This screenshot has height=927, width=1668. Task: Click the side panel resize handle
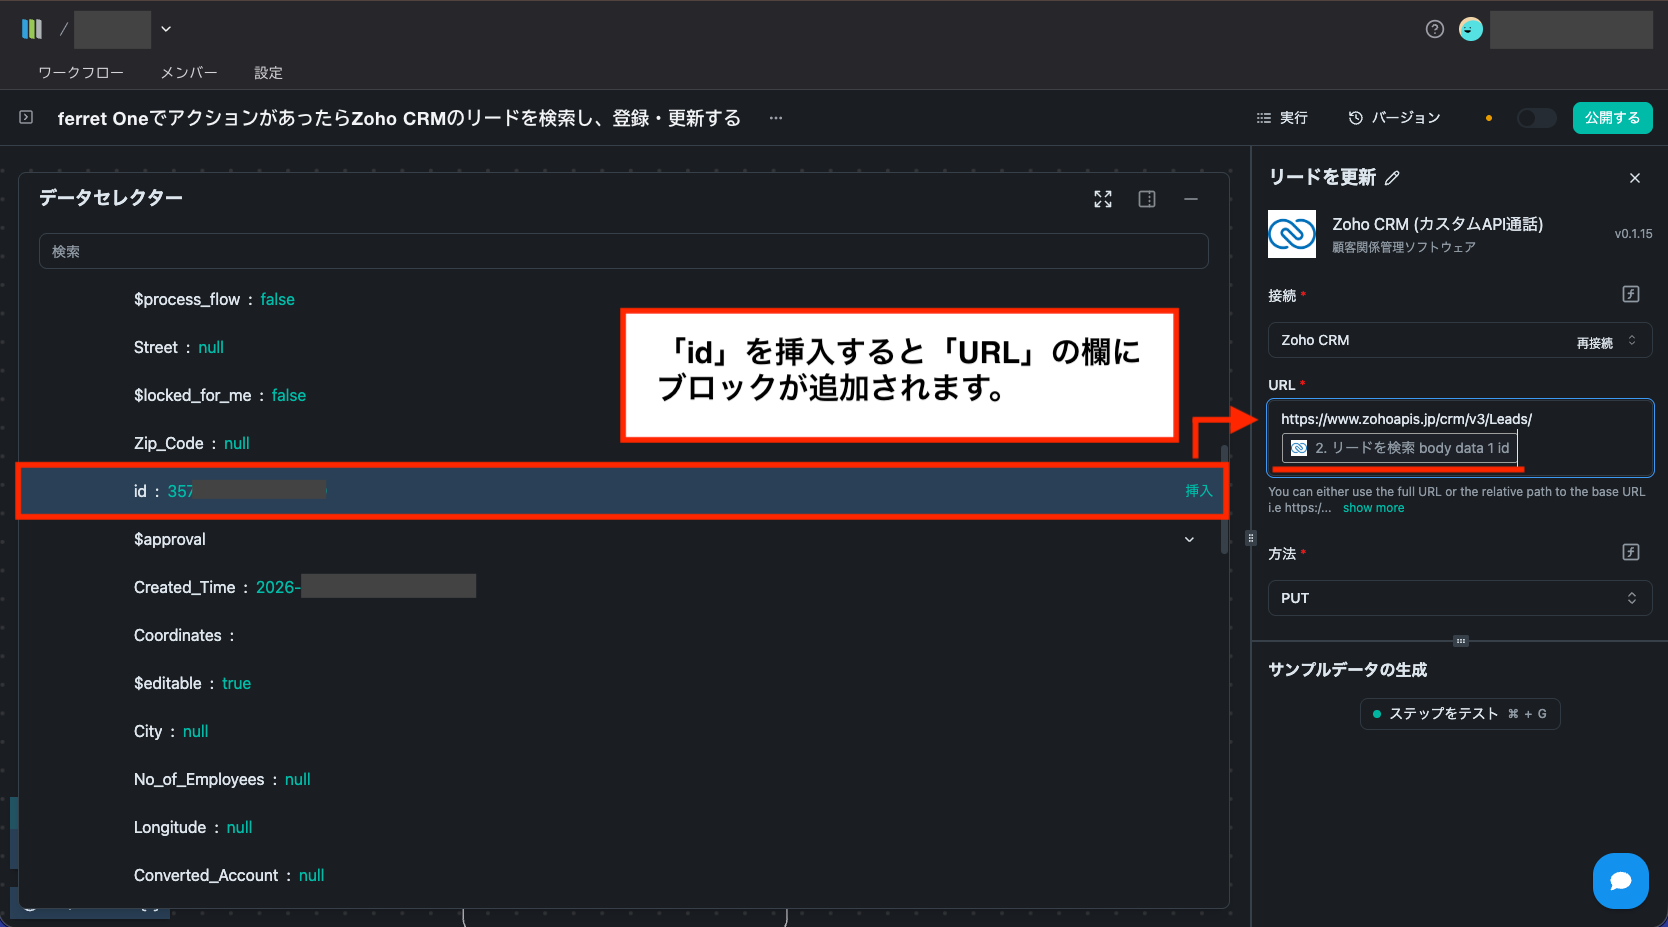click(x=1250, y=538)
